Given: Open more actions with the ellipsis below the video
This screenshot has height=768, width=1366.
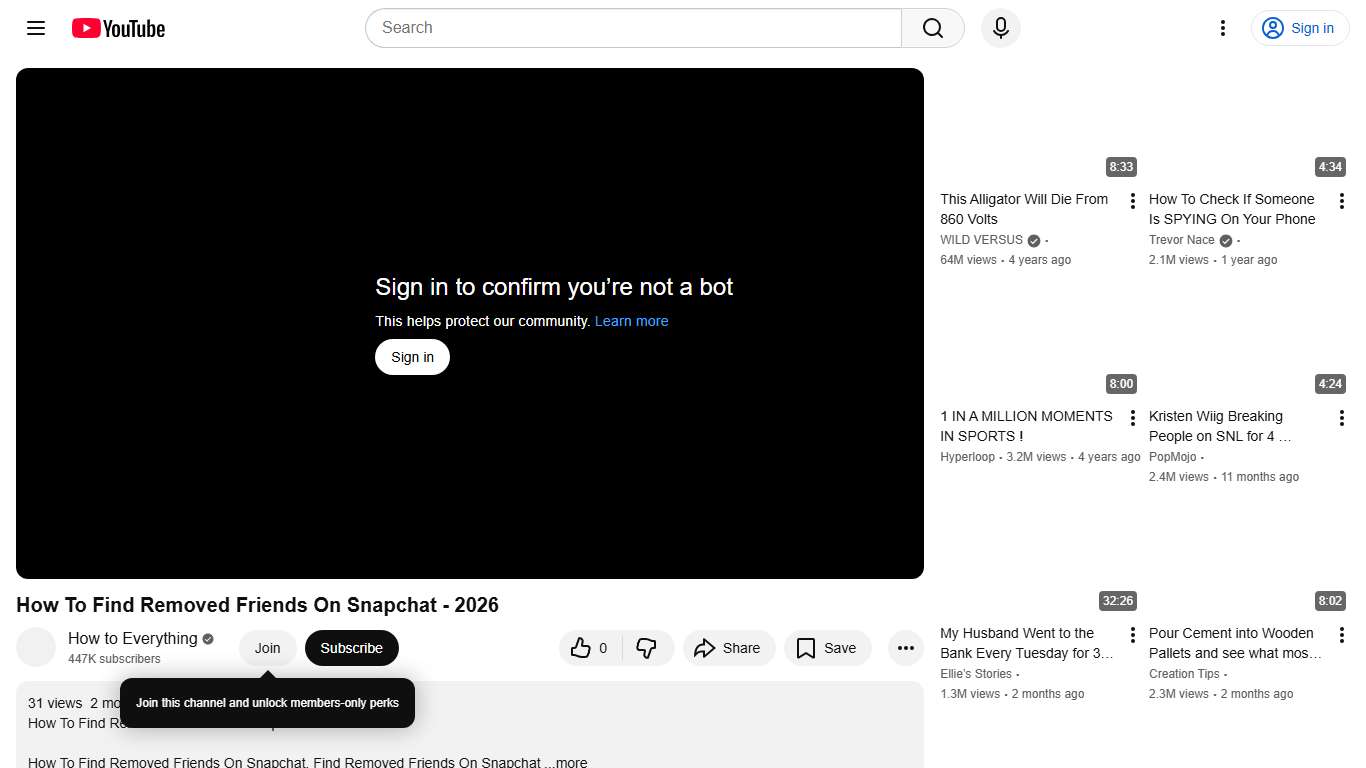Looking at the screenshot, I should pyautogui.click(x=905, y=648).
